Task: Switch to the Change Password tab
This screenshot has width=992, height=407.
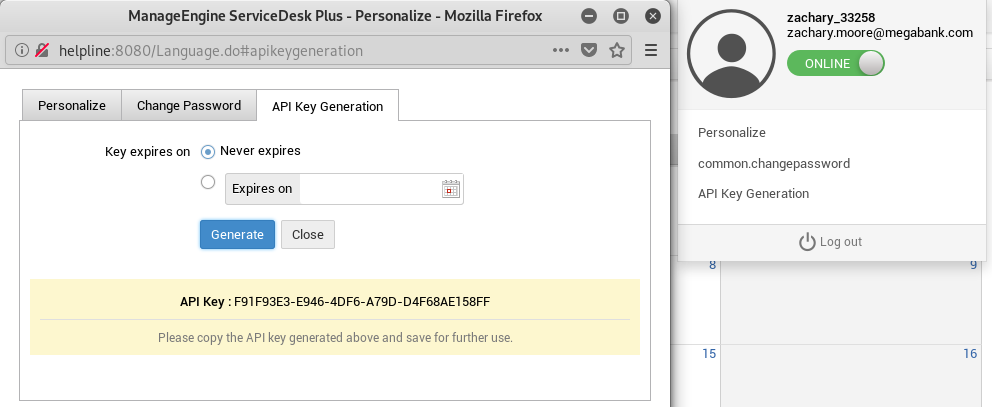Action: click(x=189, y=106)
